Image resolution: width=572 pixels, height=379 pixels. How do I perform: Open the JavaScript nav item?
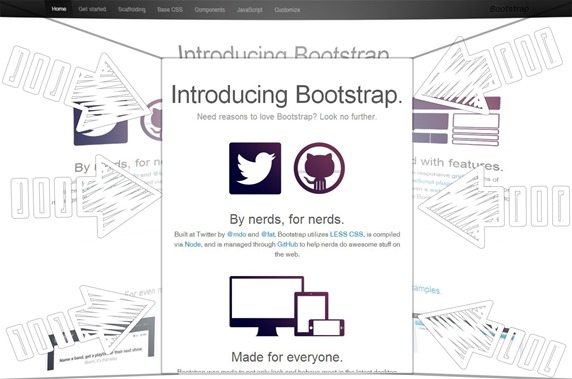250,9
